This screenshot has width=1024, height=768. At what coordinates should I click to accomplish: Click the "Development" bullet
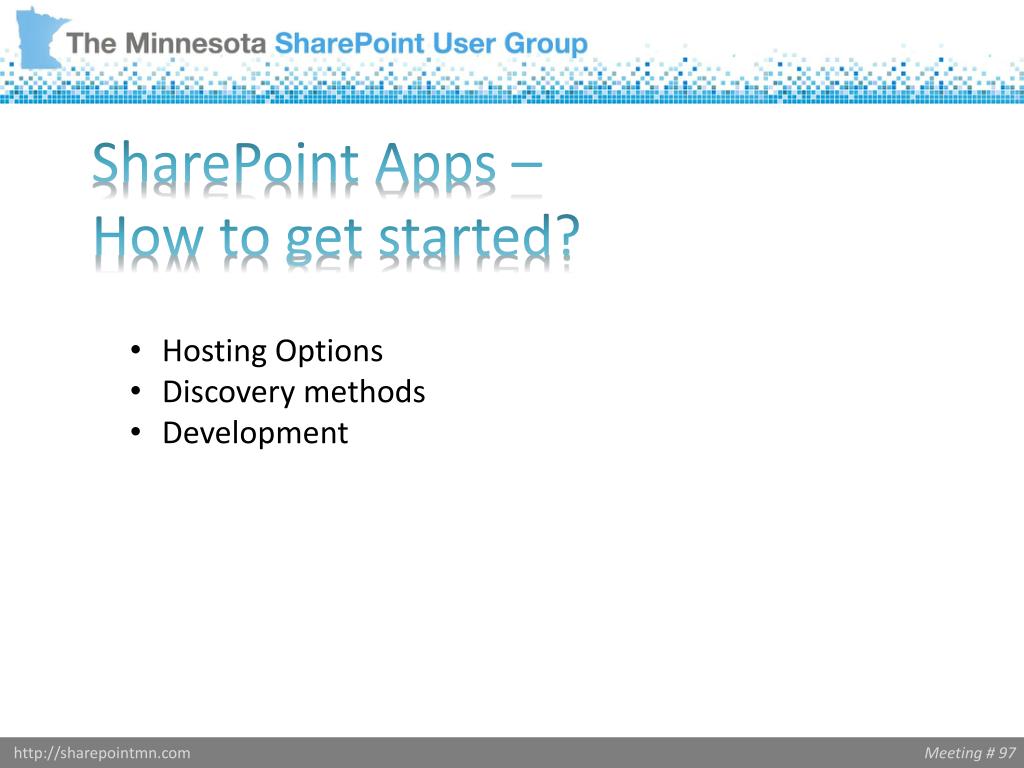tap(255, 433)
